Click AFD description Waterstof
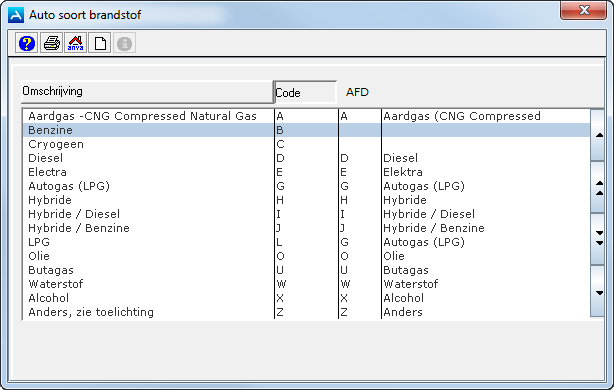 click(x=411, y=284)
